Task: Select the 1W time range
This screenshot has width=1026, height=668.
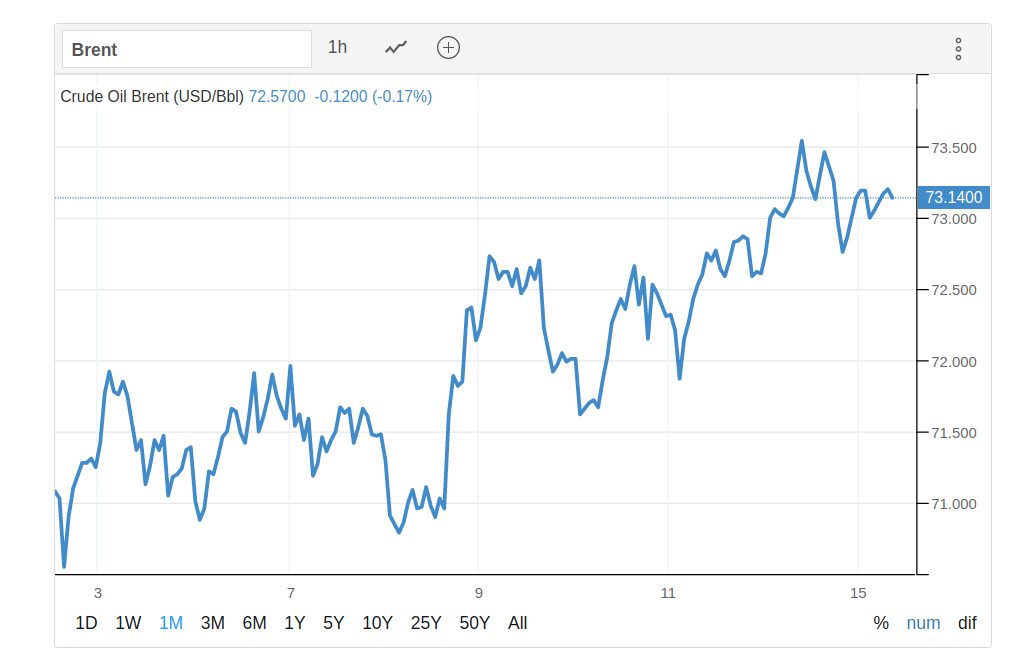Action: [128, 623]
